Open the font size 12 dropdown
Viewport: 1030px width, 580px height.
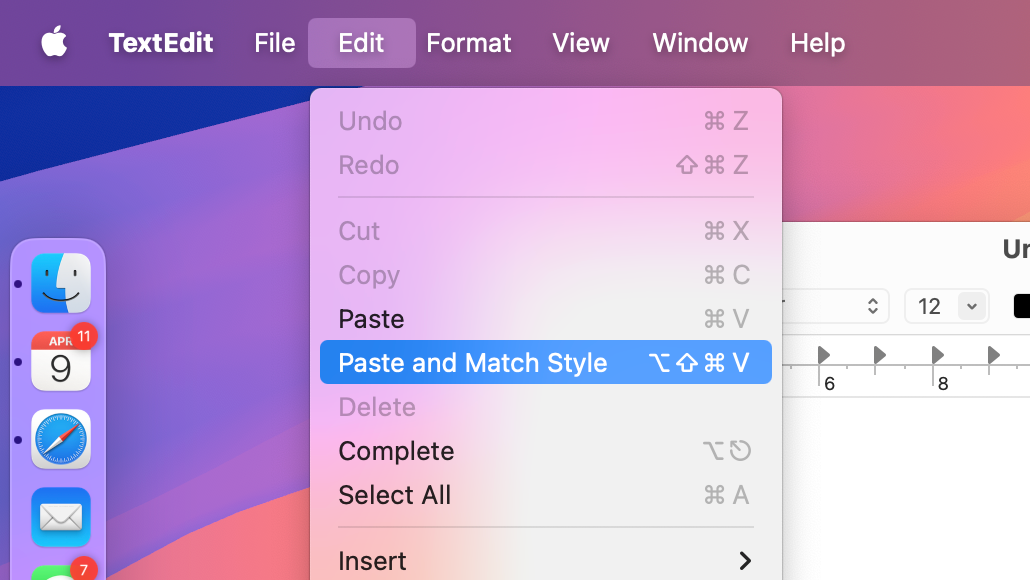tap(971, 306)
